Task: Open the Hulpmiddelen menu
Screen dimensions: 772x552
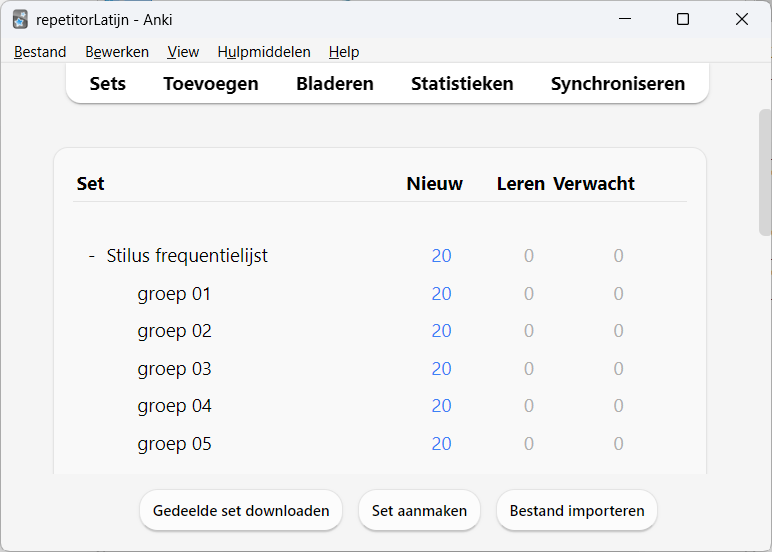Action: (x=264, y=52)
